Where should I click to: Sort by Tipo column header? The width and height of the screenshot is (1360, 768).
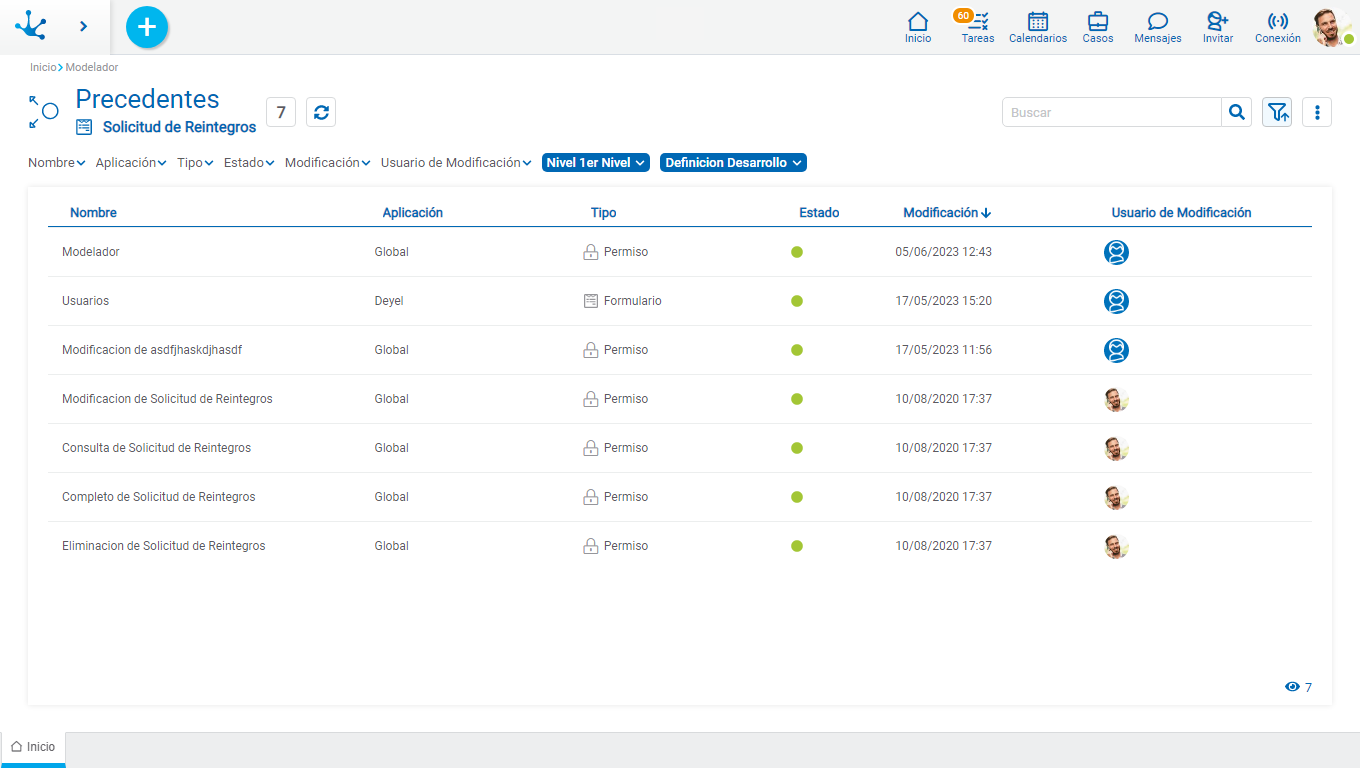pyautogui.click(x=604, y=212)
